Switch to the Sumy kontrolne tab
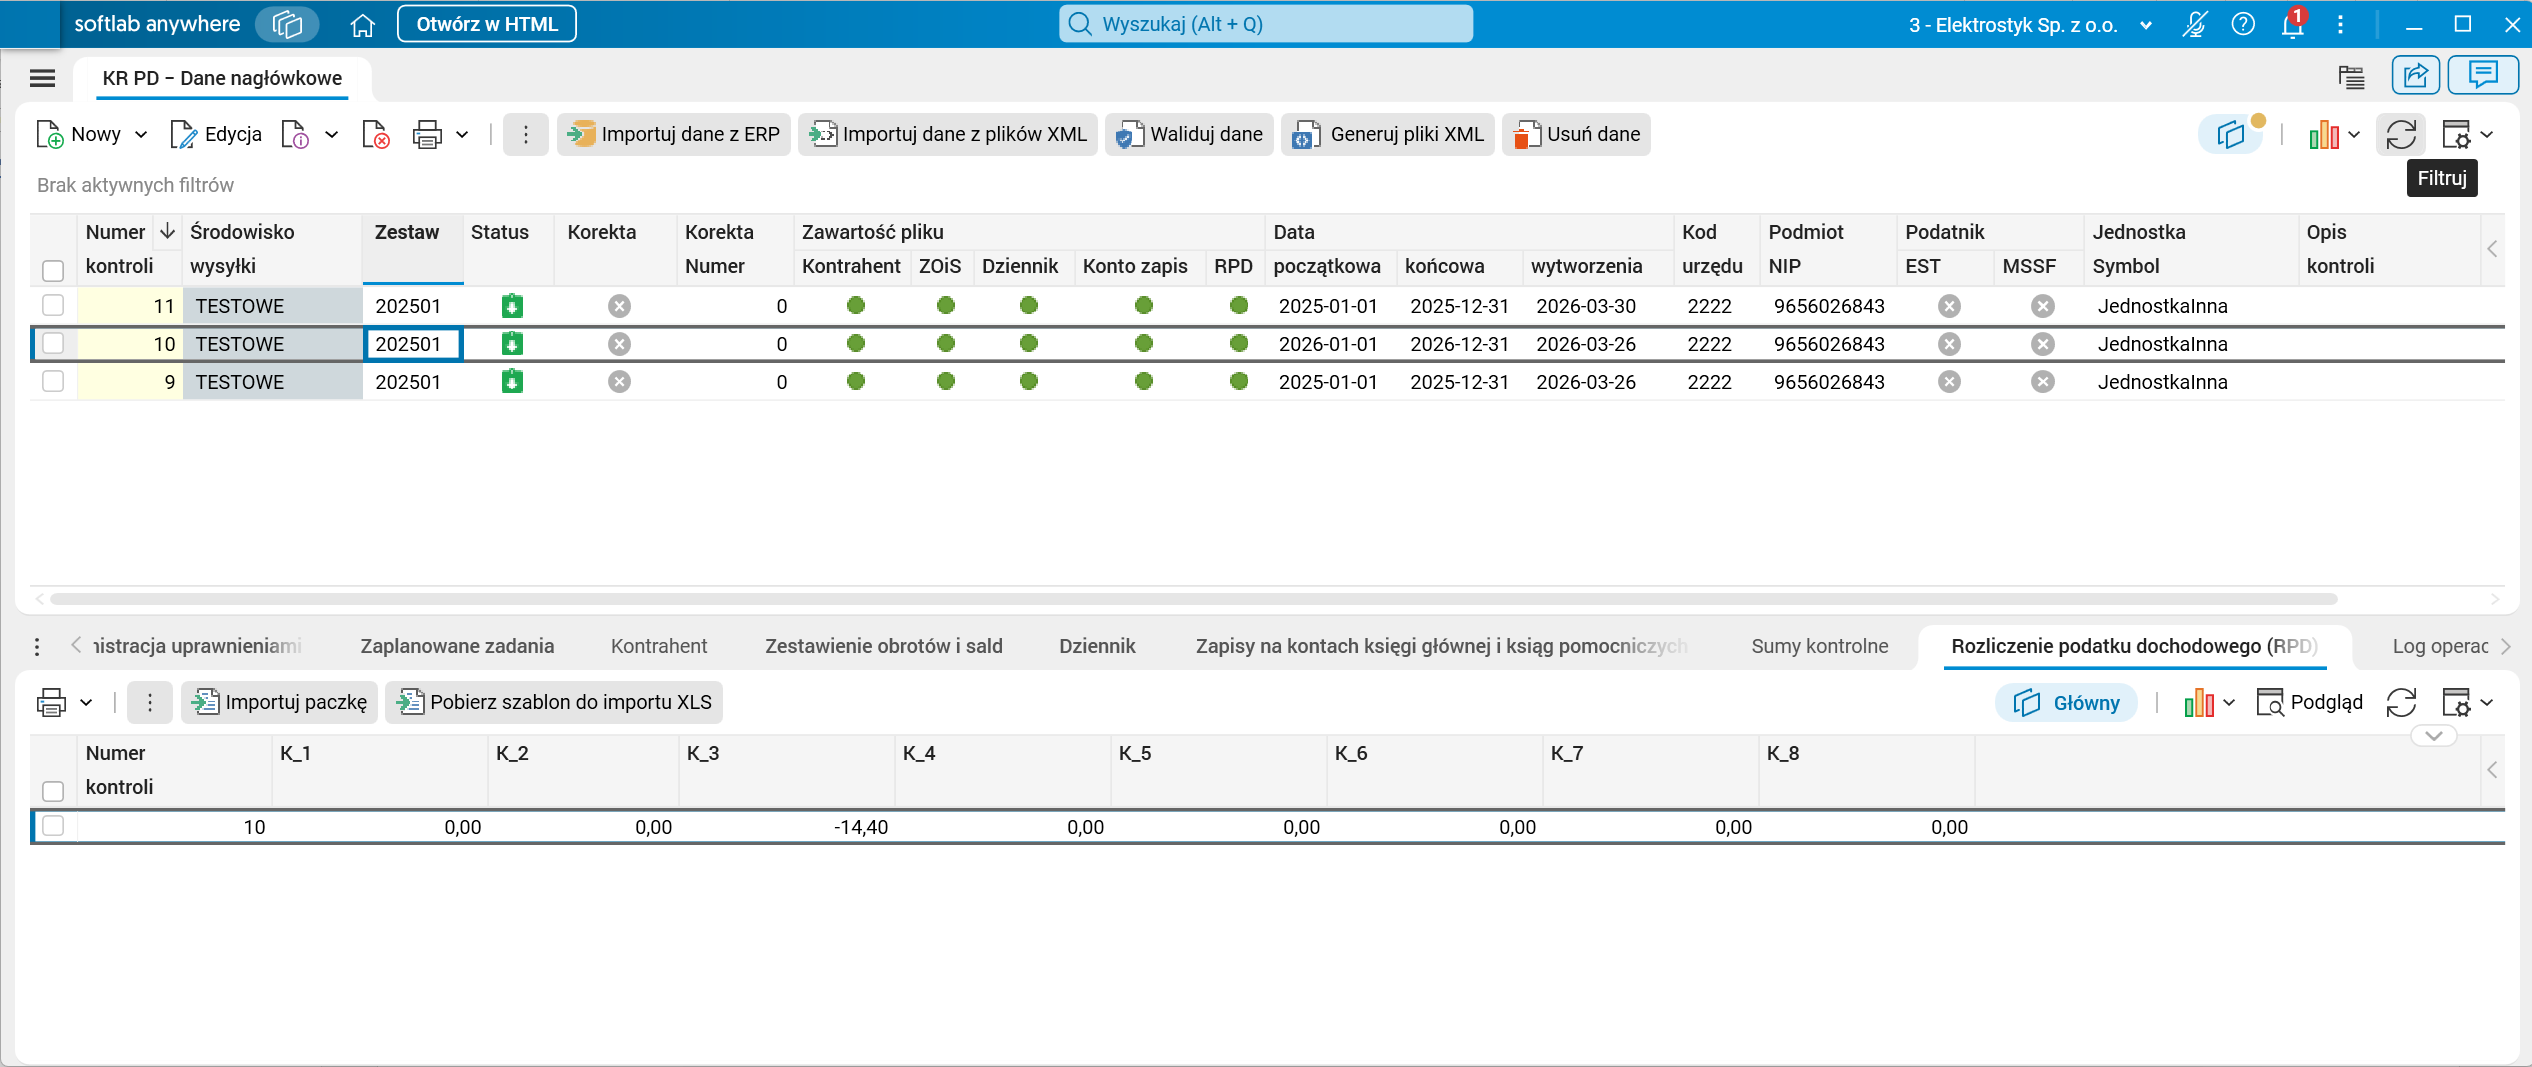This screenshot has width=2532, height=1067. click(x=1819, y=646)
